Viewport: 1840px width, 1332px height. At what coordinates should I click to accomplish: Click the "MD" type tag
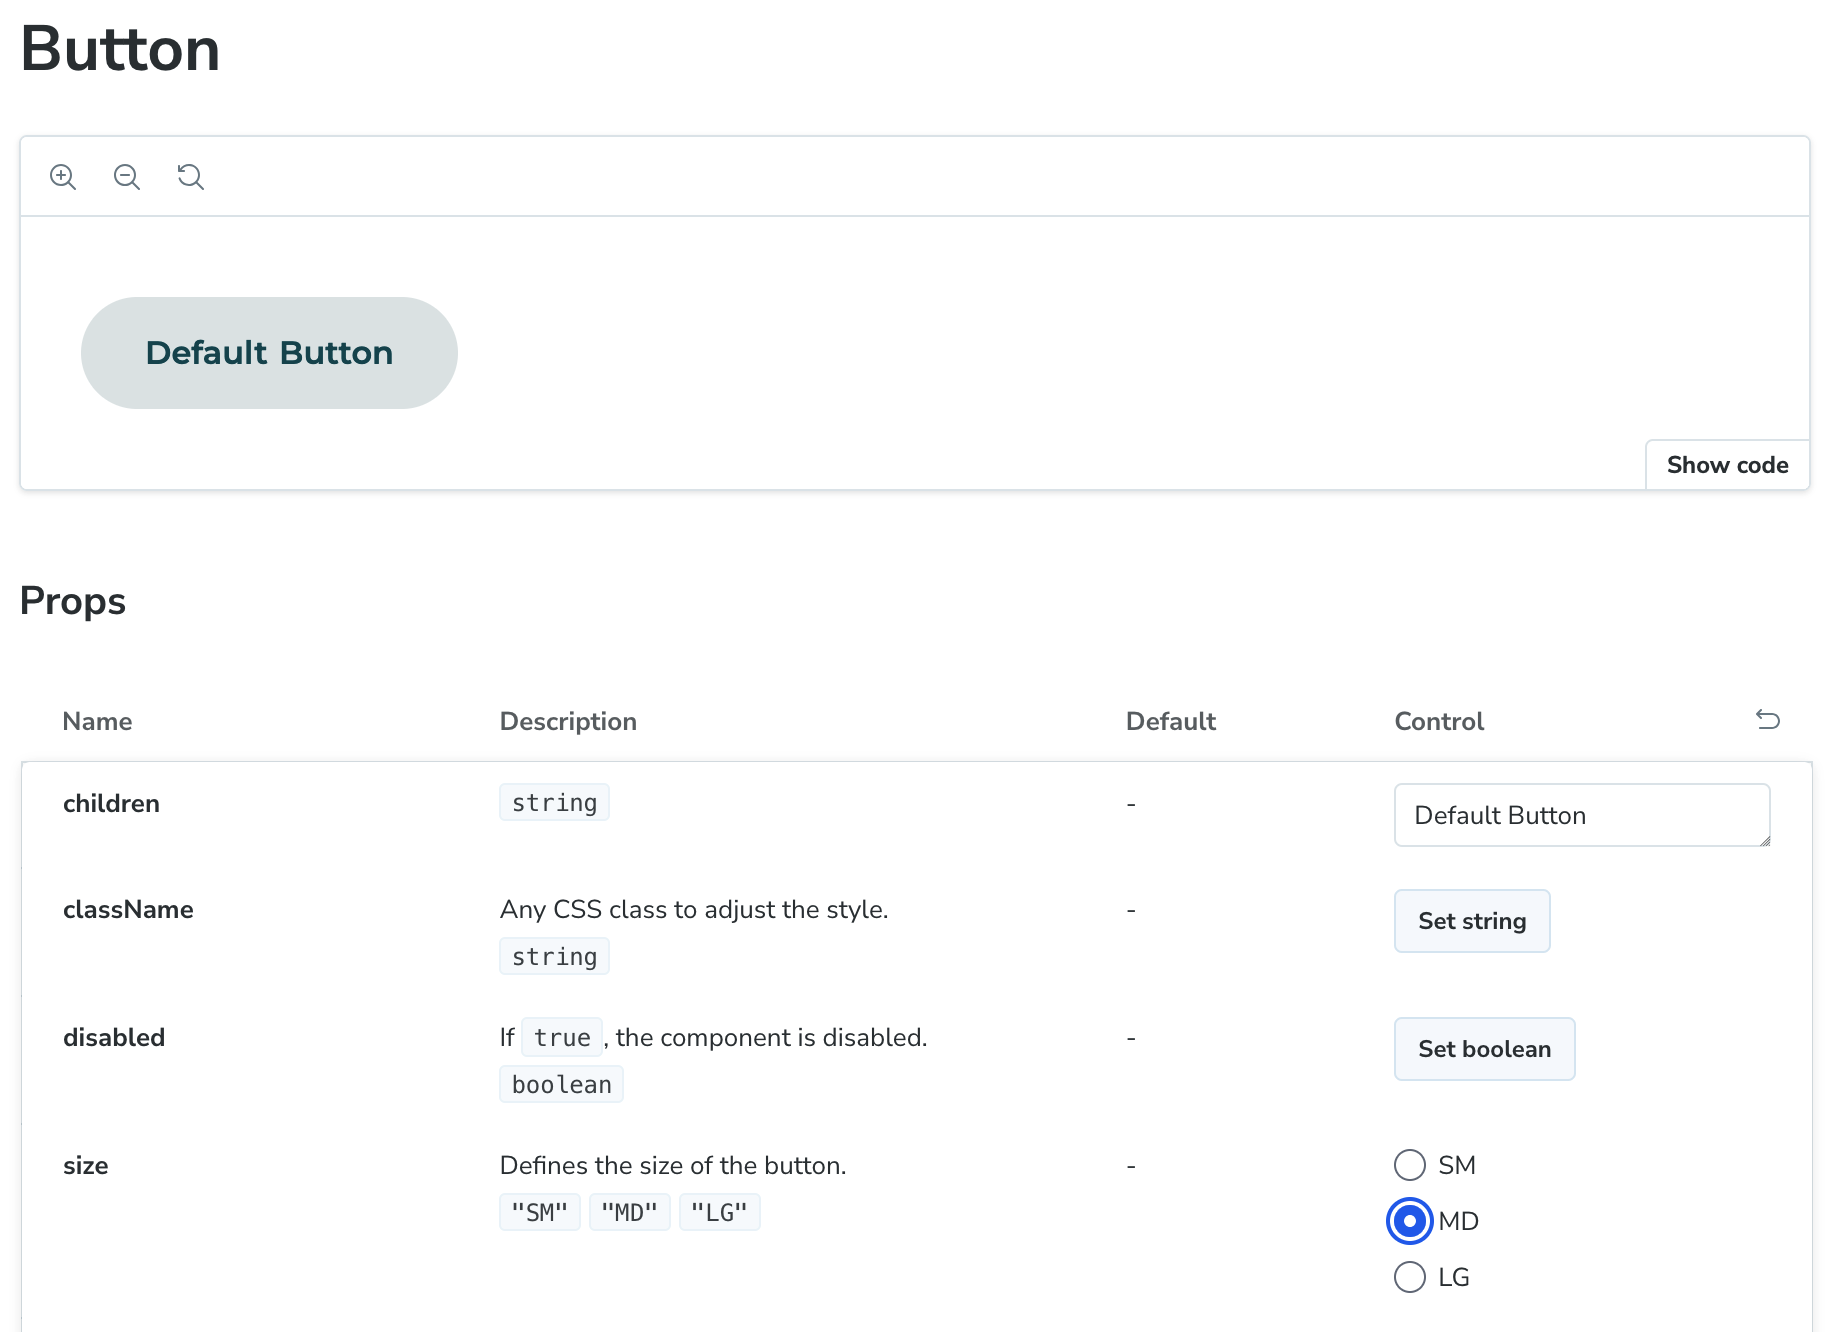click(630, 1212)
